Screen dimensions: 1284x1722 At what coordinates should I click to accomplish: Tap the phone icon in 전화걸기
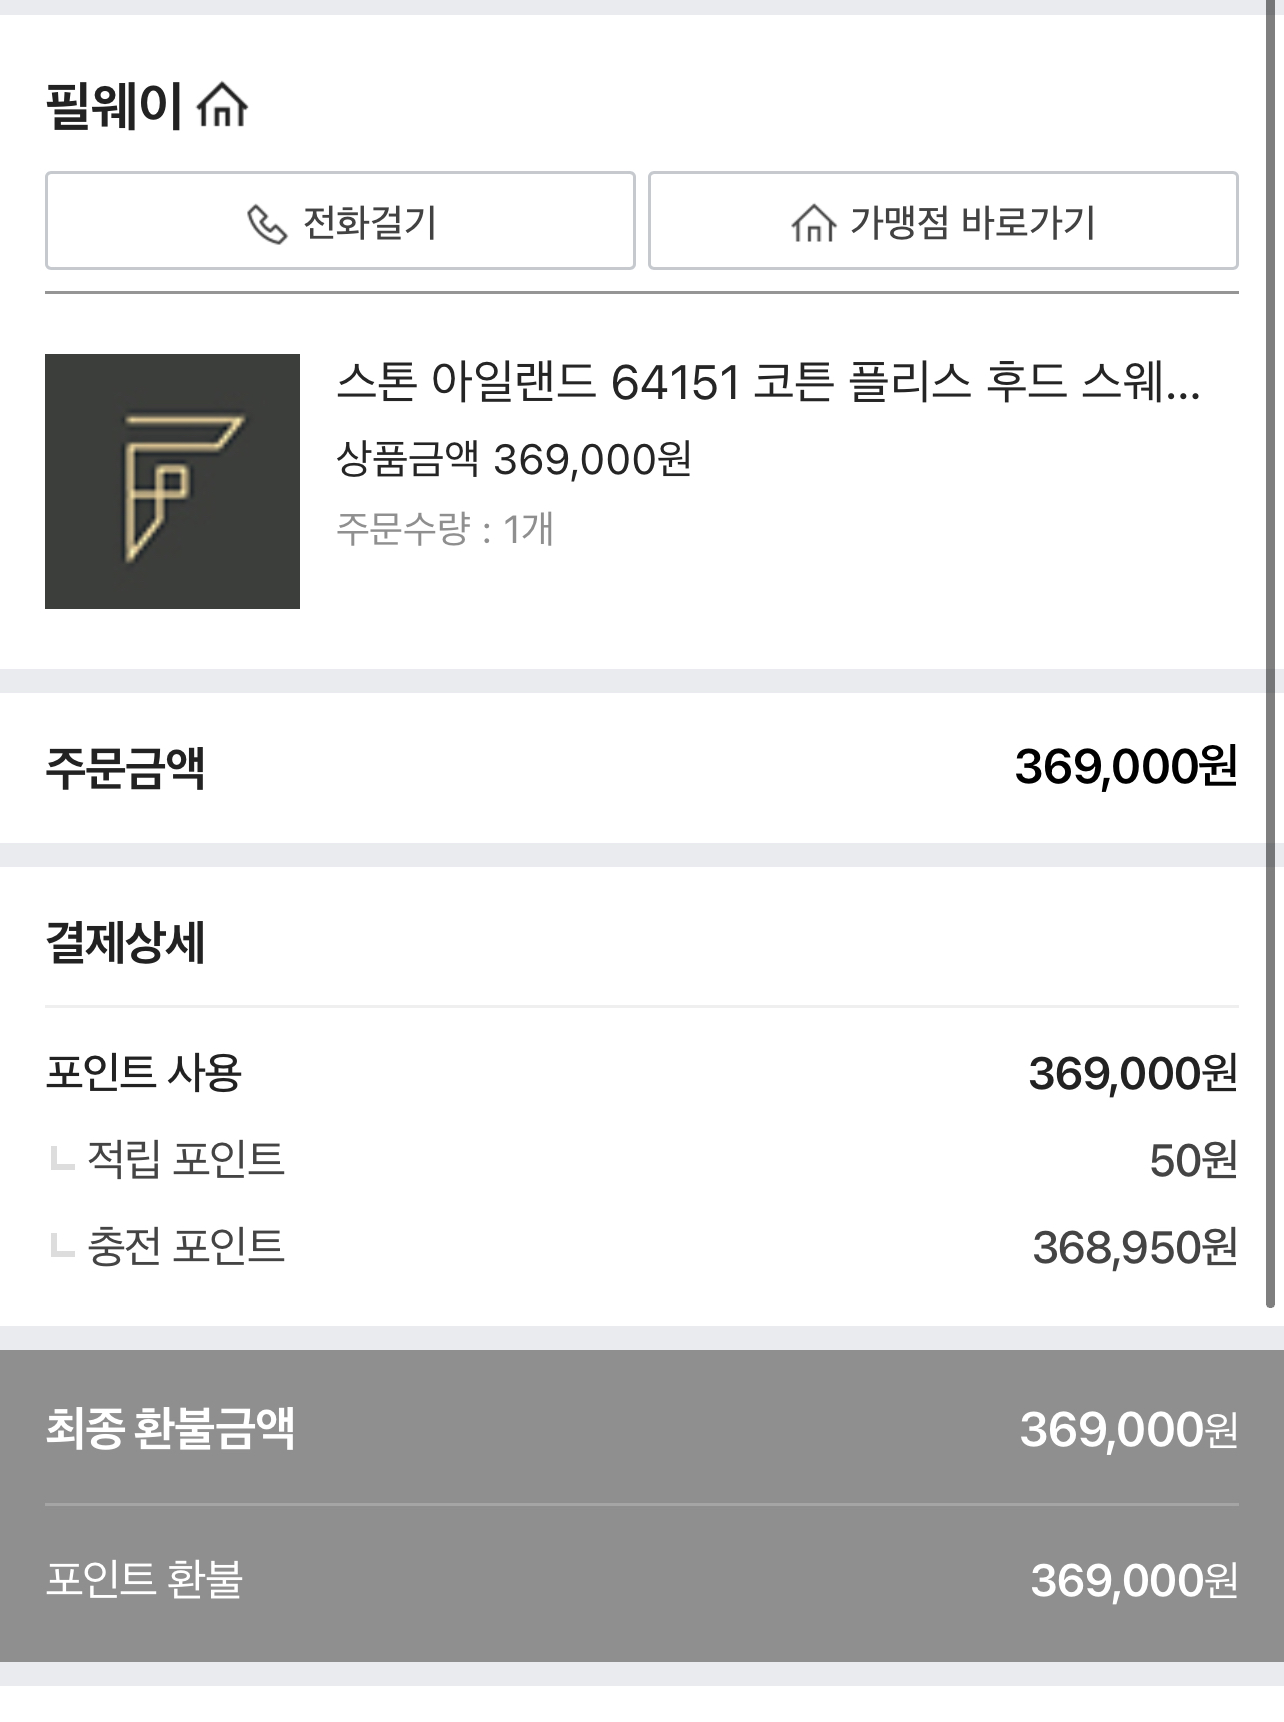(267, 224)
